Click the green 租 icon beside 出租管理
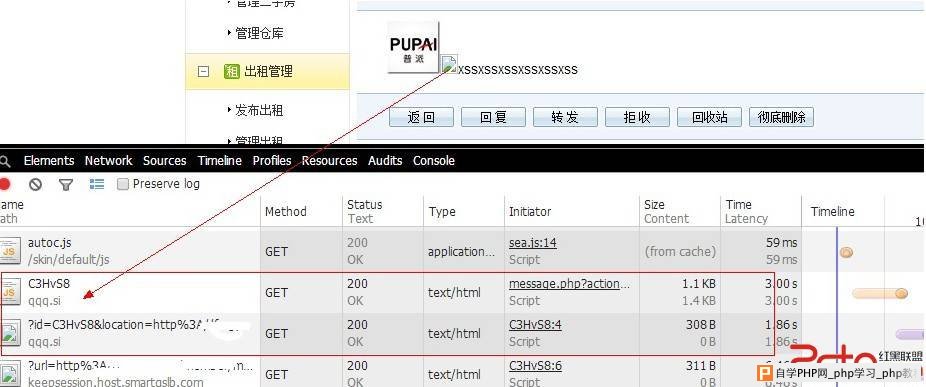Viewport: 926px width, 387px height. click(x=232, y=71)
